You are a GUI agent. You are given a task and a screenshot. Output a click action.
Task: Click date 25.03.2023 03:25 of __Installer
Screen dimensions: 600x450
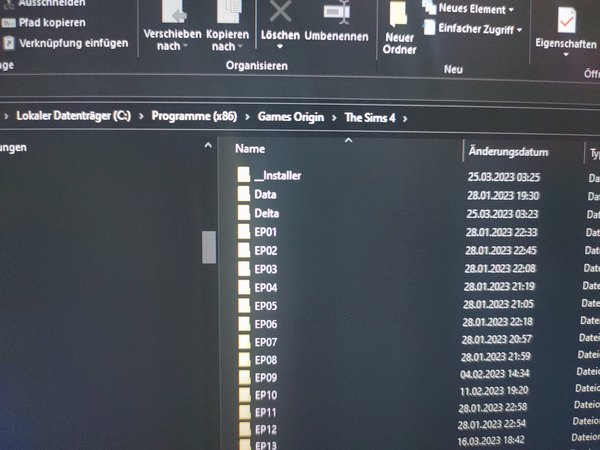pyautogui.click(x=504, y=177)
